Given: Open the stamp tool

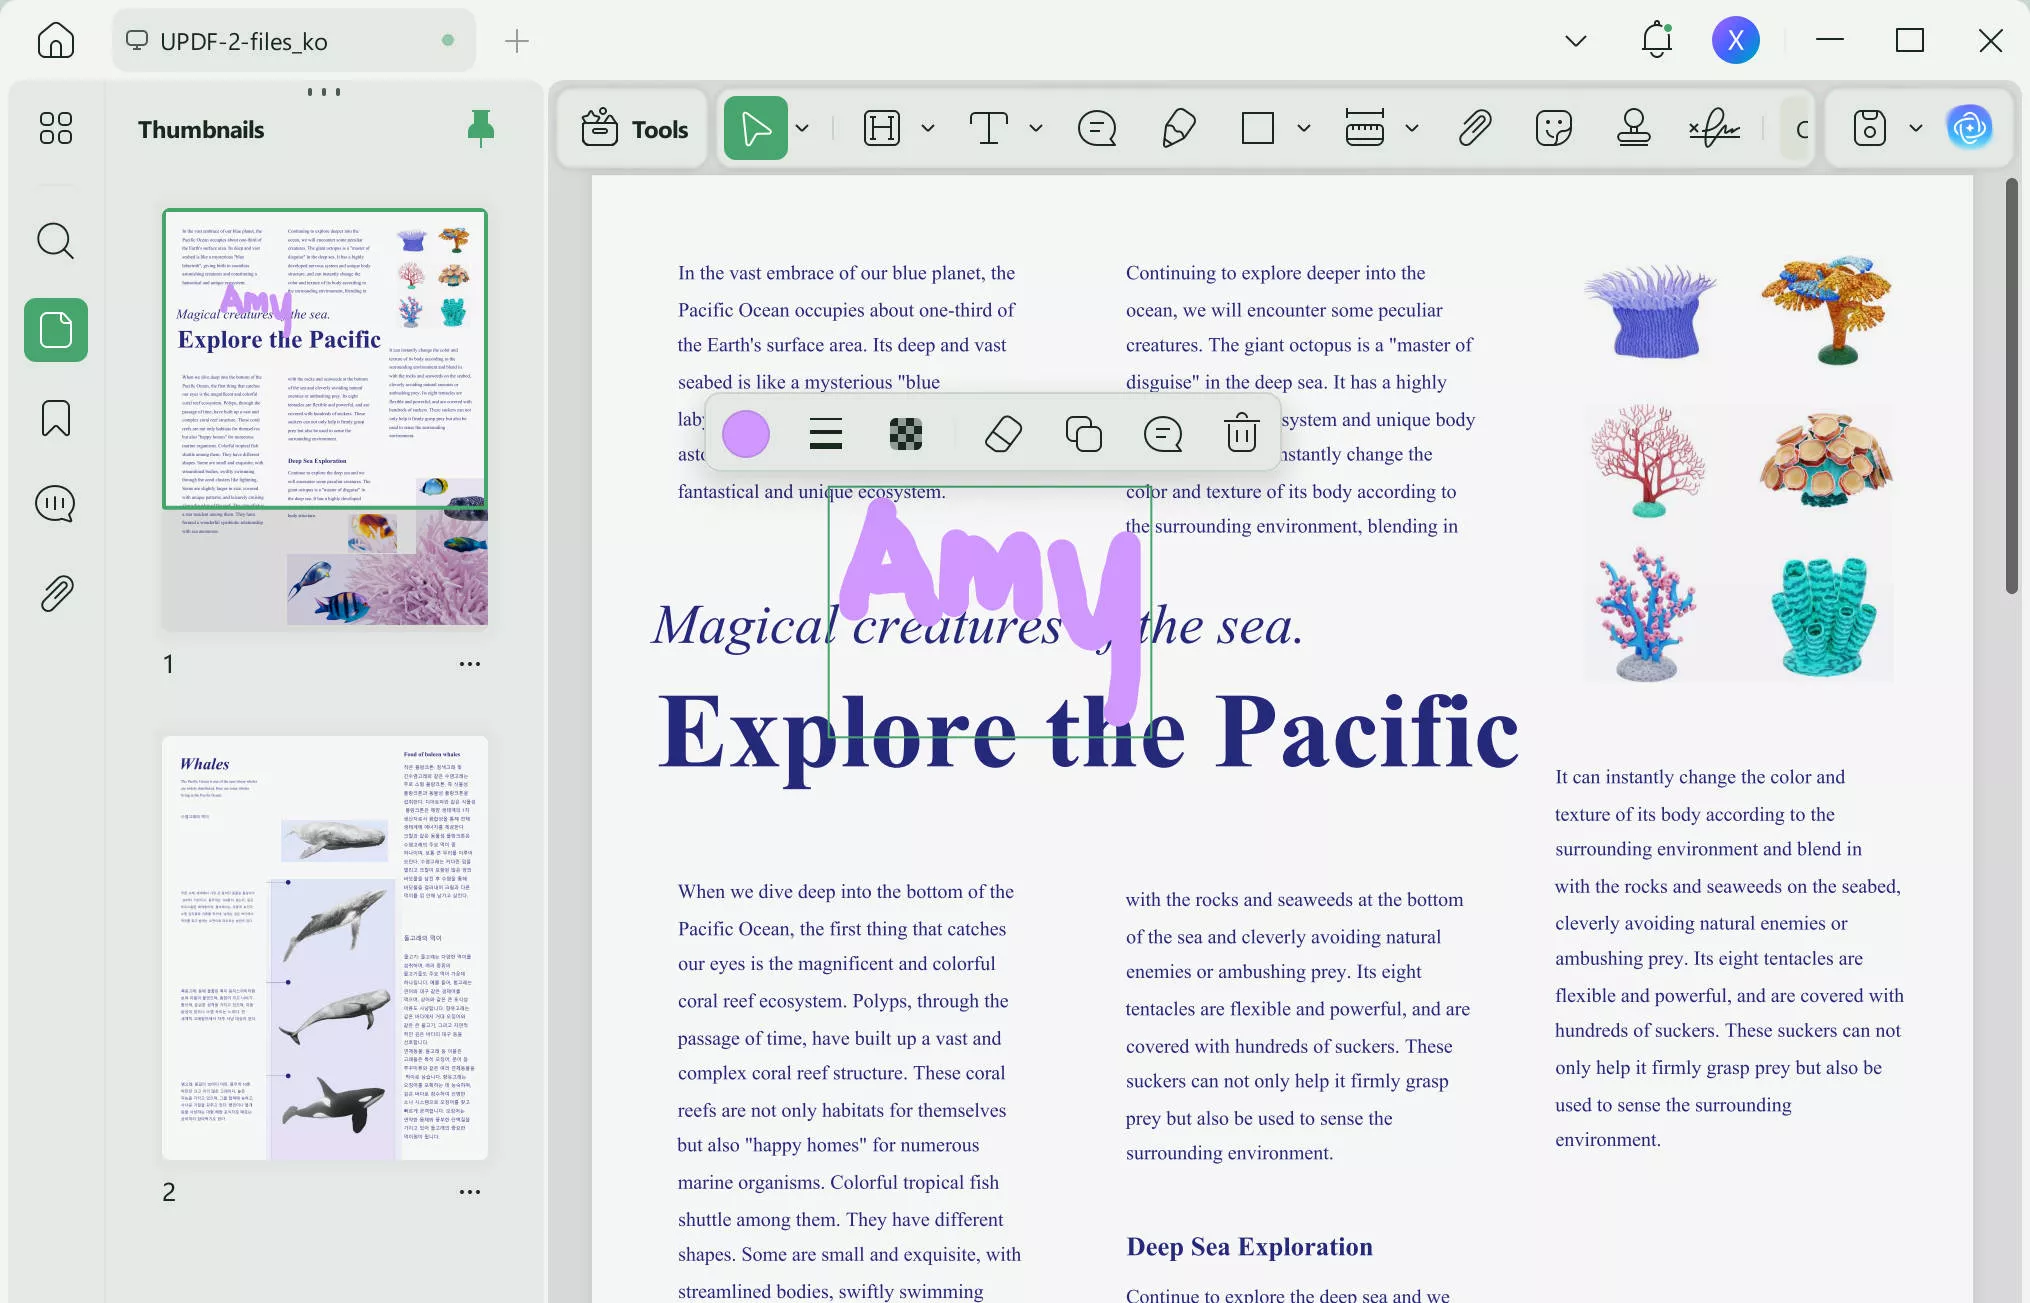Looking at the screenshot, I should tap(1633, 128).
